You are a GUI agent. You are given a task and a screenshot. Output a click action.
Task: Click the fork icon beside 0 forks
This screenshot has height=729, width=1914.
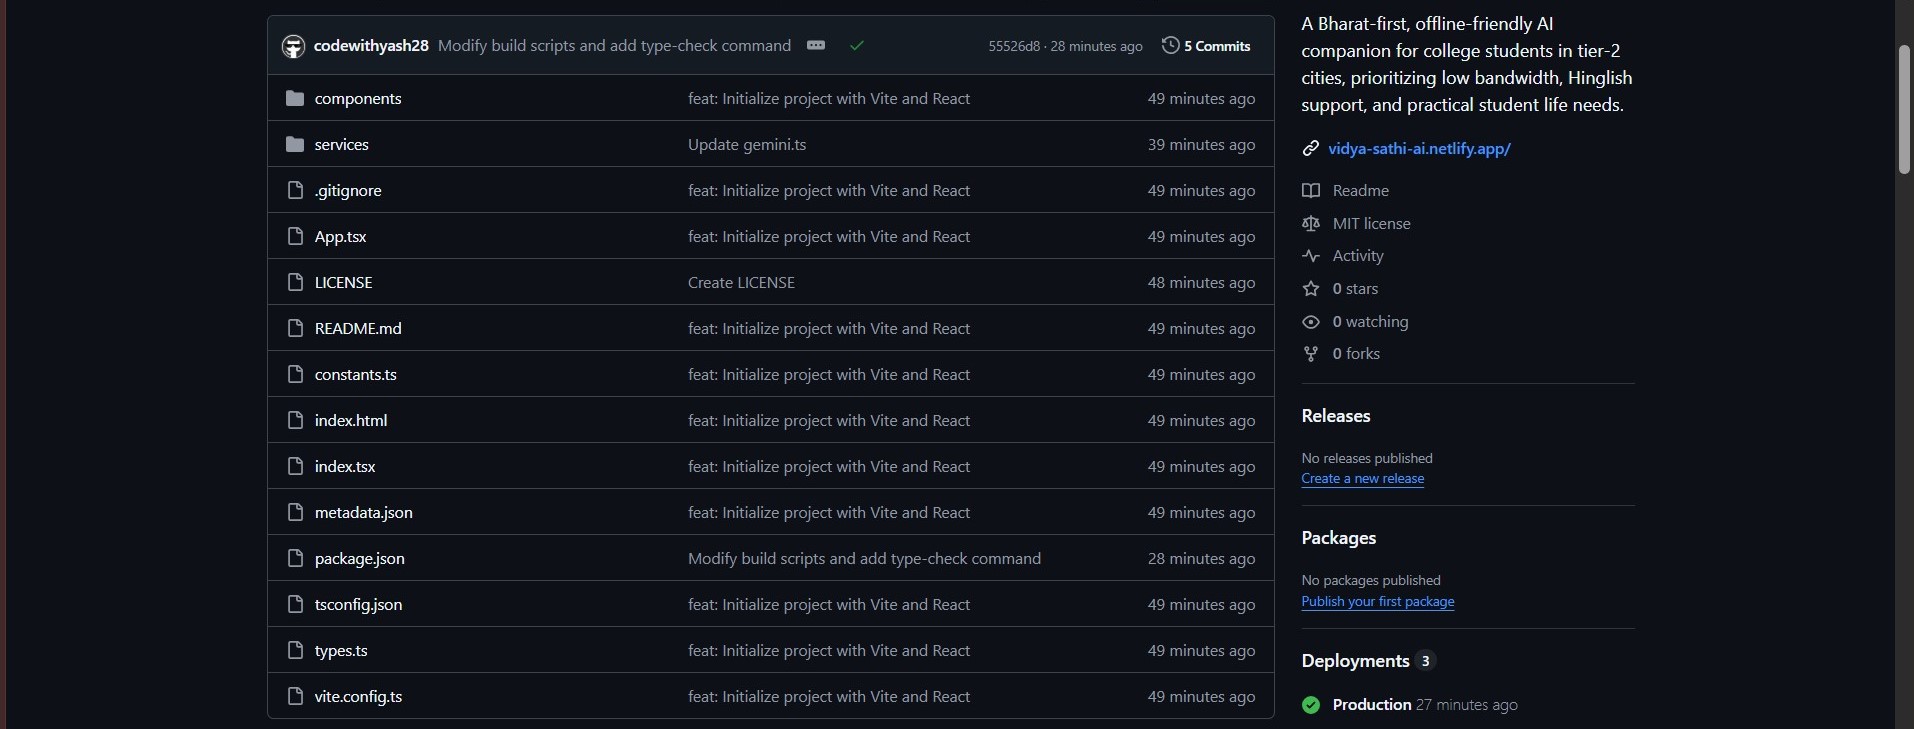pyautogui.click(x=1310, y=354)
